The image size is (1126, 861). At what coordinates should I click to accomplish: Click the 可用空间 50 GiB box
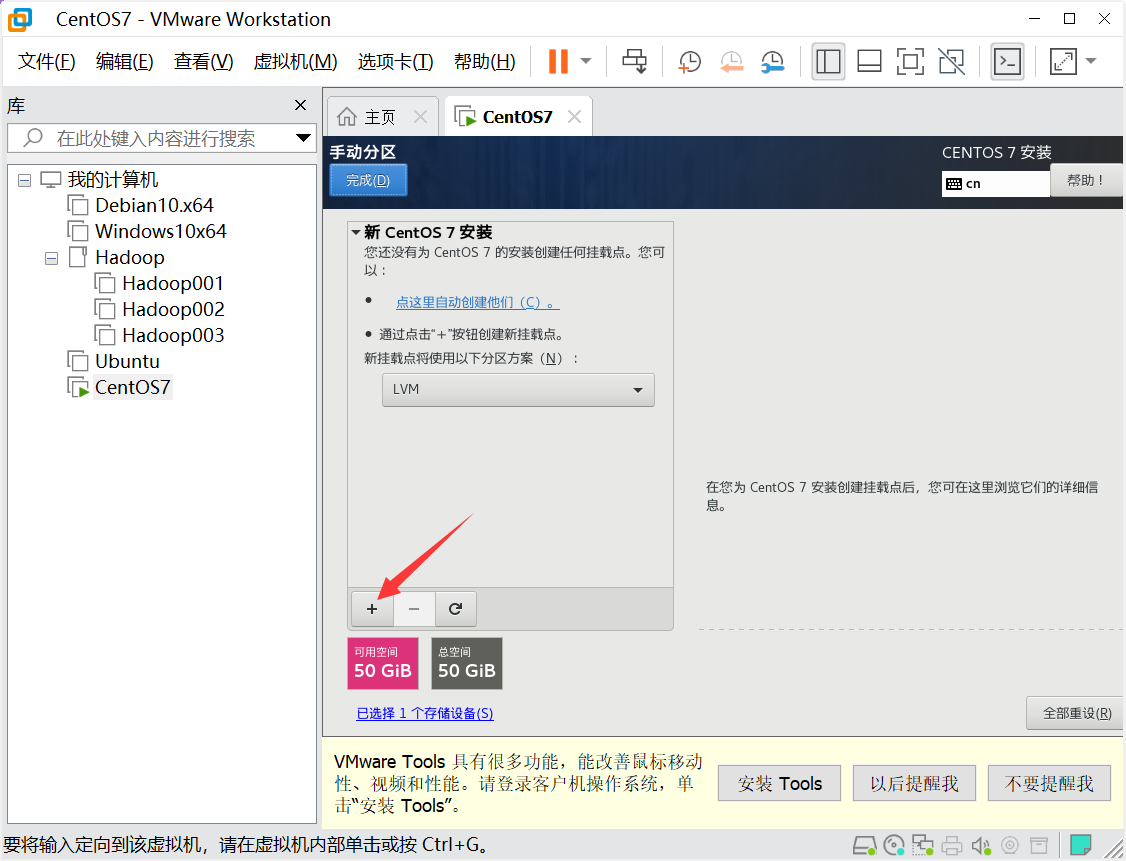[383, 664]
